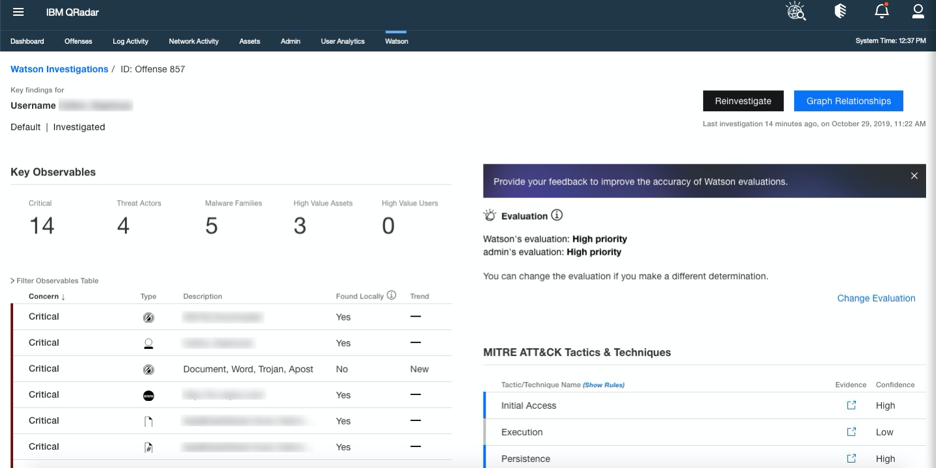Click the file type icon in fifth row
936x468 pixels.
coord(149,421)
